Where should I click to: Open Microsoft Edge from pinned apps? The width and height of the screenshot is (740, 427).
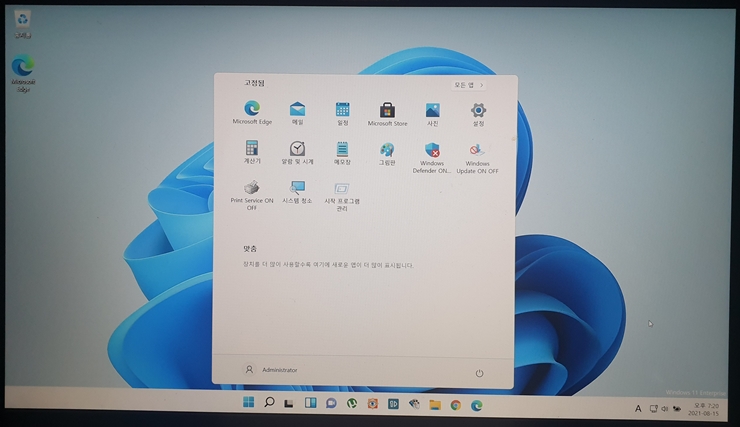(x=252, y=112)
